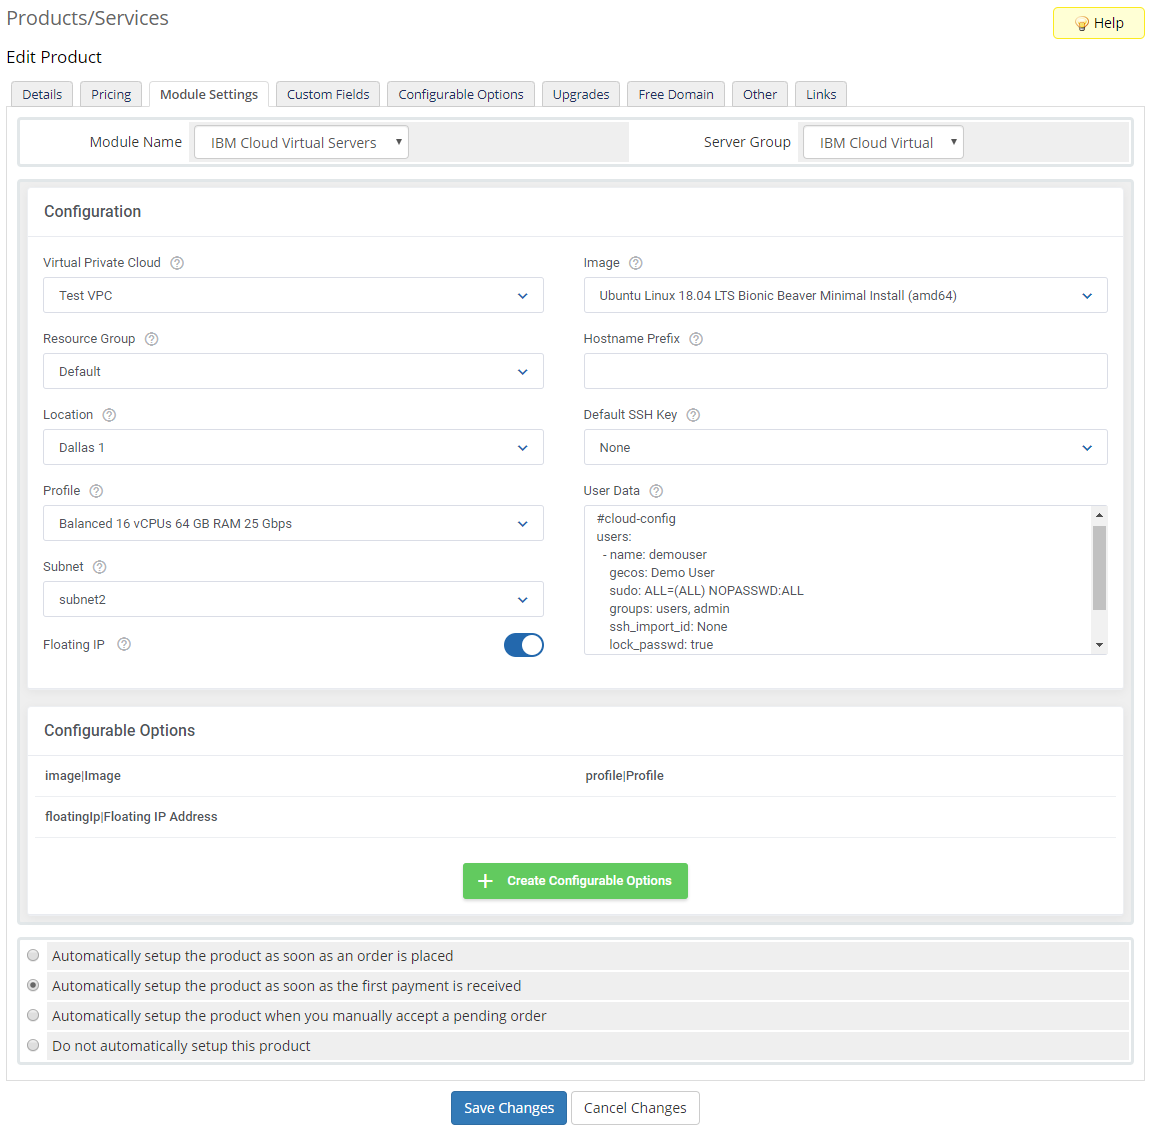Click help icon next to Floating IP
Viewport: 1152px width, 1132px height.
tap(124, 644)
